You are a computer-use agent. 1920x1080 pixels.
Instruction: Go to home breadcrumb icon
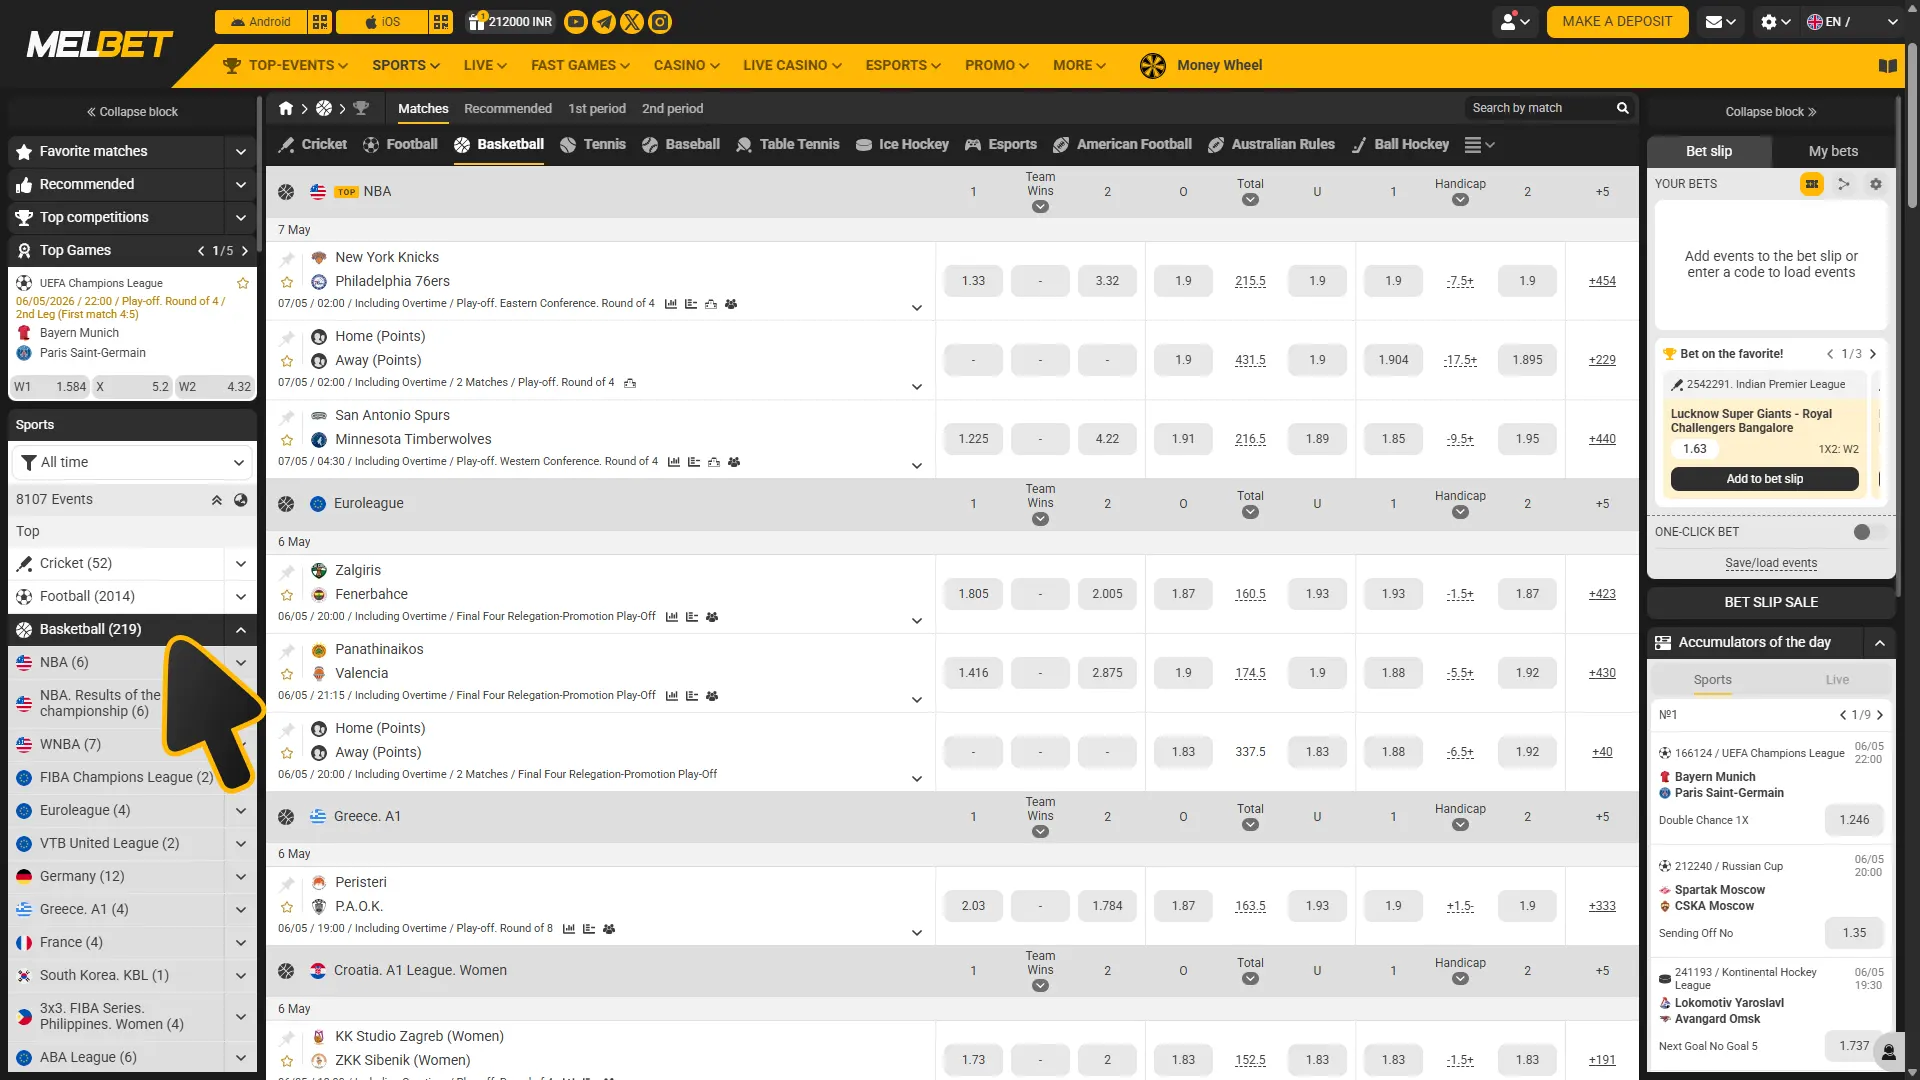[286, 108]
